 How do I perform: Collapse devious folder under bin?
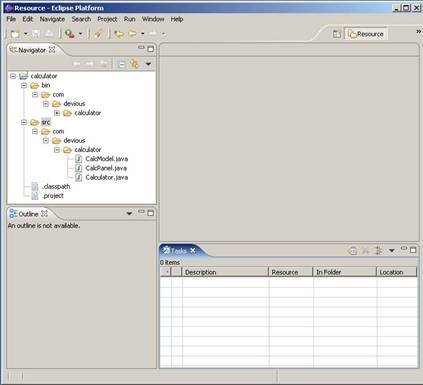(x=46, y=104)
